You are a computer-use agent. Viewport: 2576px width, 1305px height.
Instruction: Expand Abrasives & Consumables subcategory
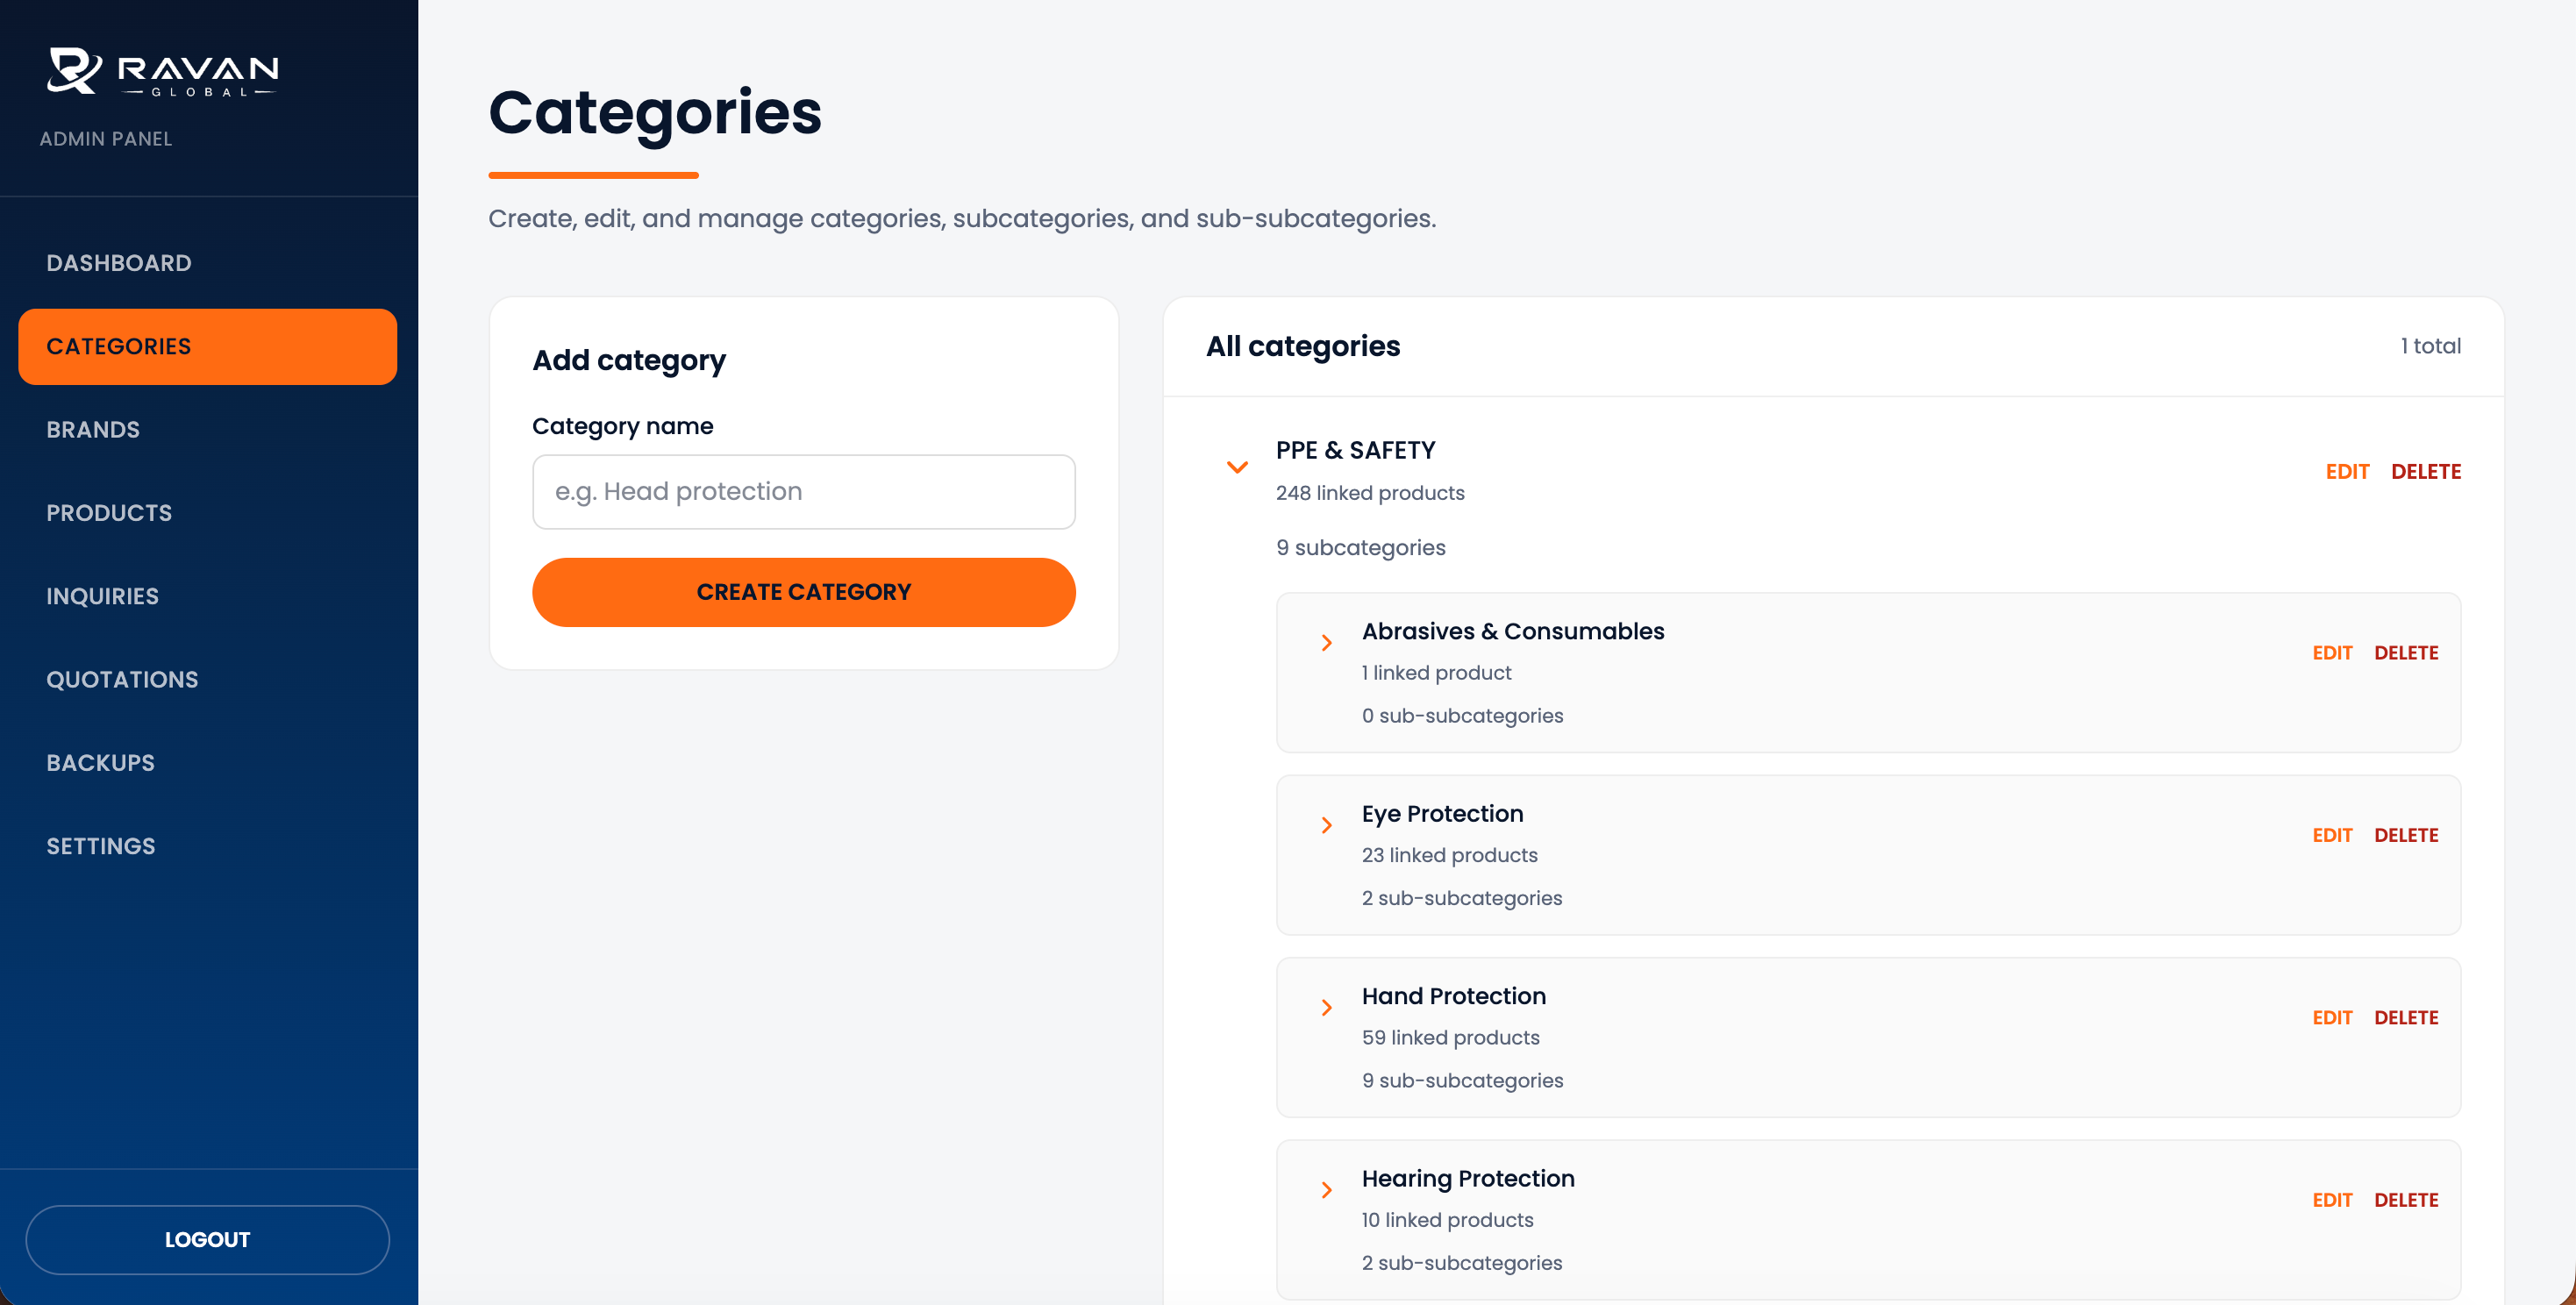coord(1327,643)
